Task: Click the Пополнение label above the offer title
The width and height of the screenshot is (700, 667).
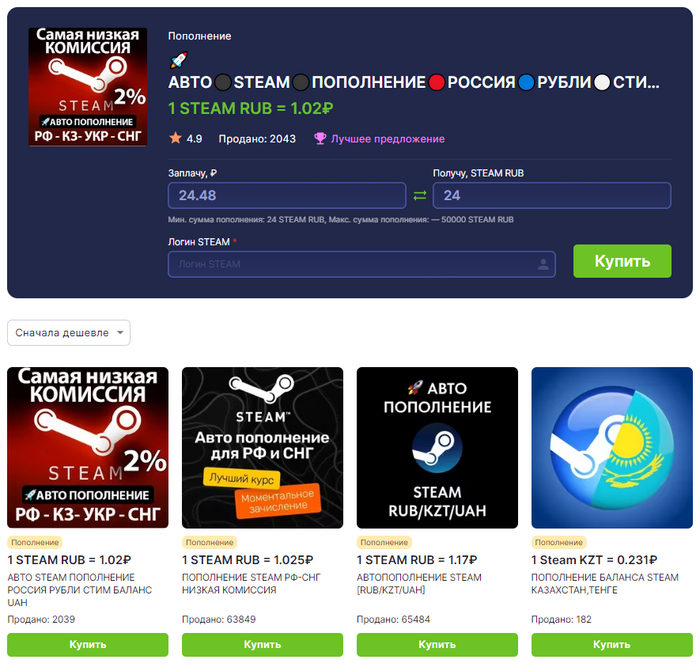Action: [x=200, y=36]
